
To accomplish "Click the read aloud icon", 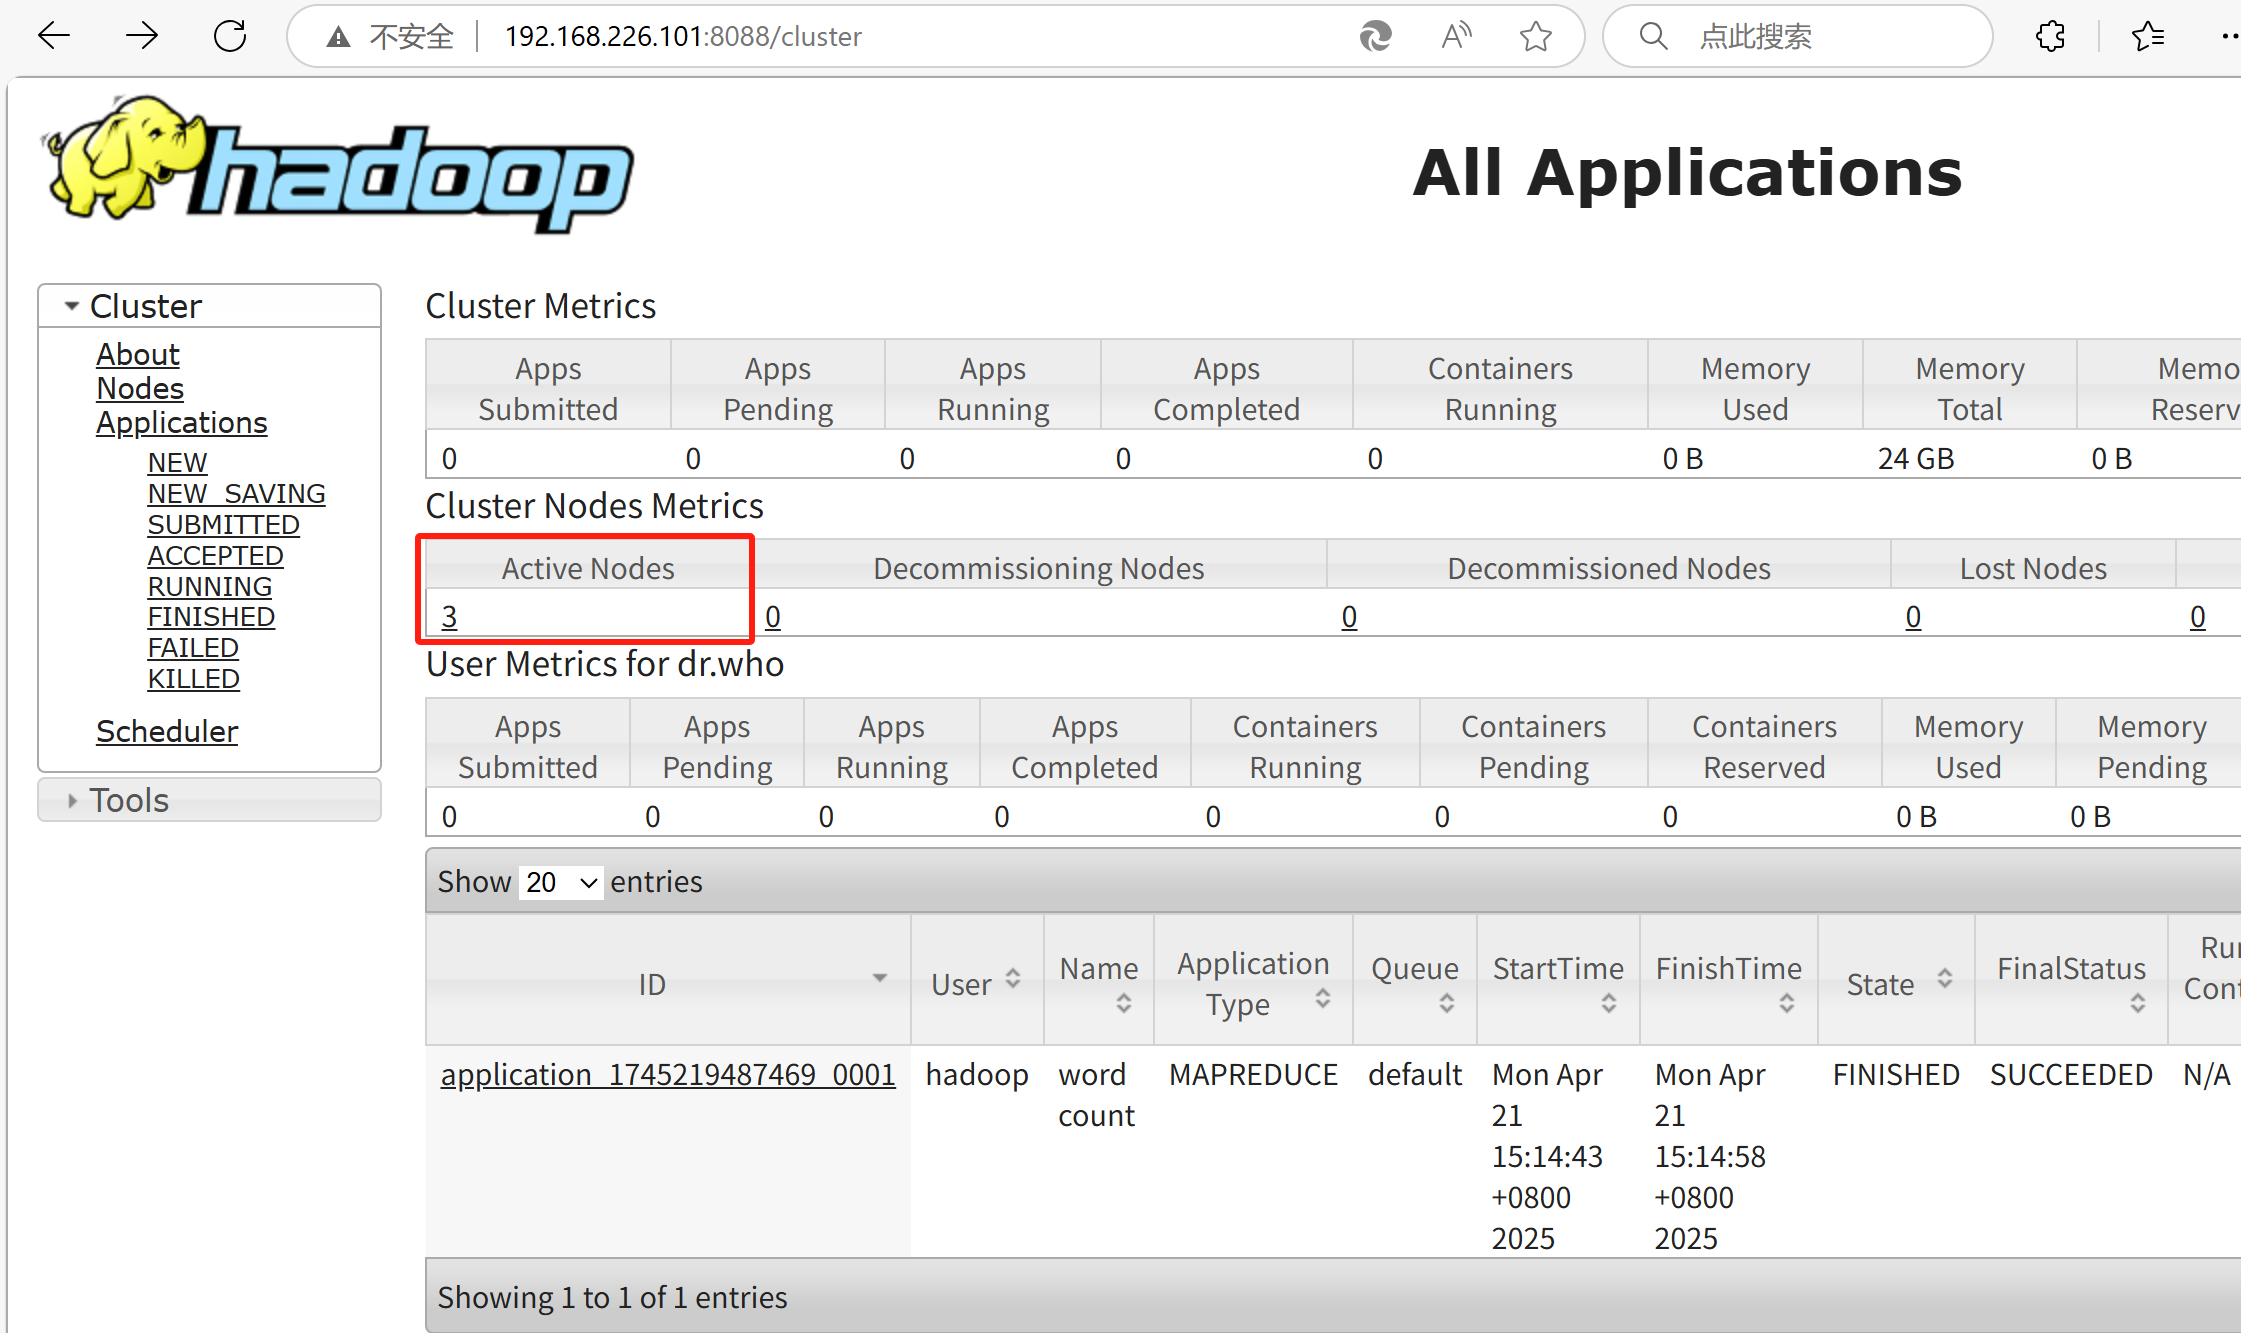I will pyautogui.click(x=1456, y=36).
